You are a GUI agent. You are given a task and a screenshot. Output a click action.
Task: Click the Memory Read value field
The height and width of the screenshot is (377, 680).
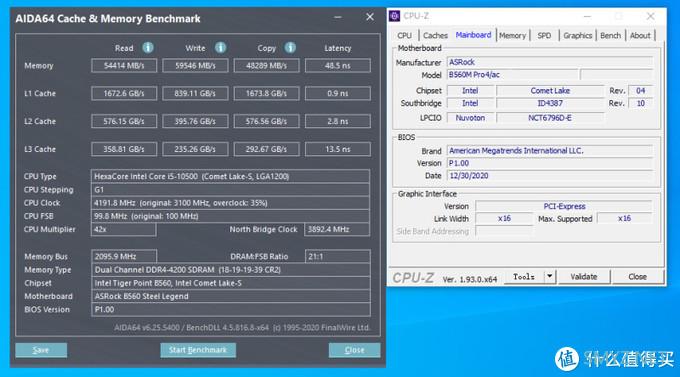pyautogui.click(x=124, y=66)
